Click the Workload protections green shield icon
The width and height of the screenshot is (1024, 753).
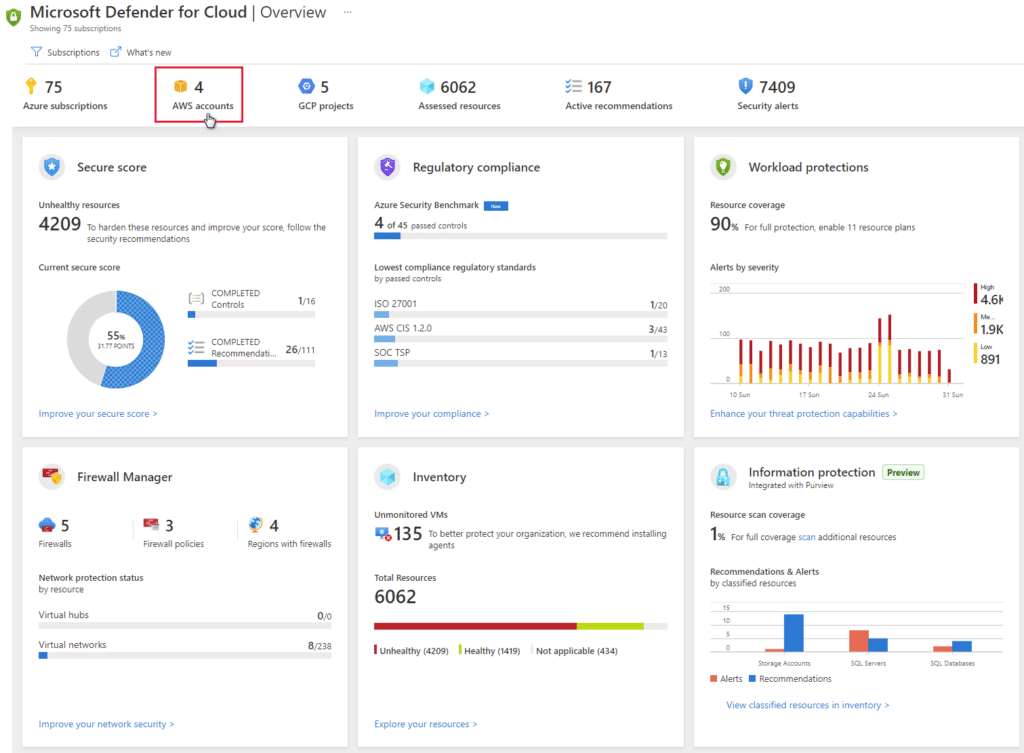pos(723,167)
